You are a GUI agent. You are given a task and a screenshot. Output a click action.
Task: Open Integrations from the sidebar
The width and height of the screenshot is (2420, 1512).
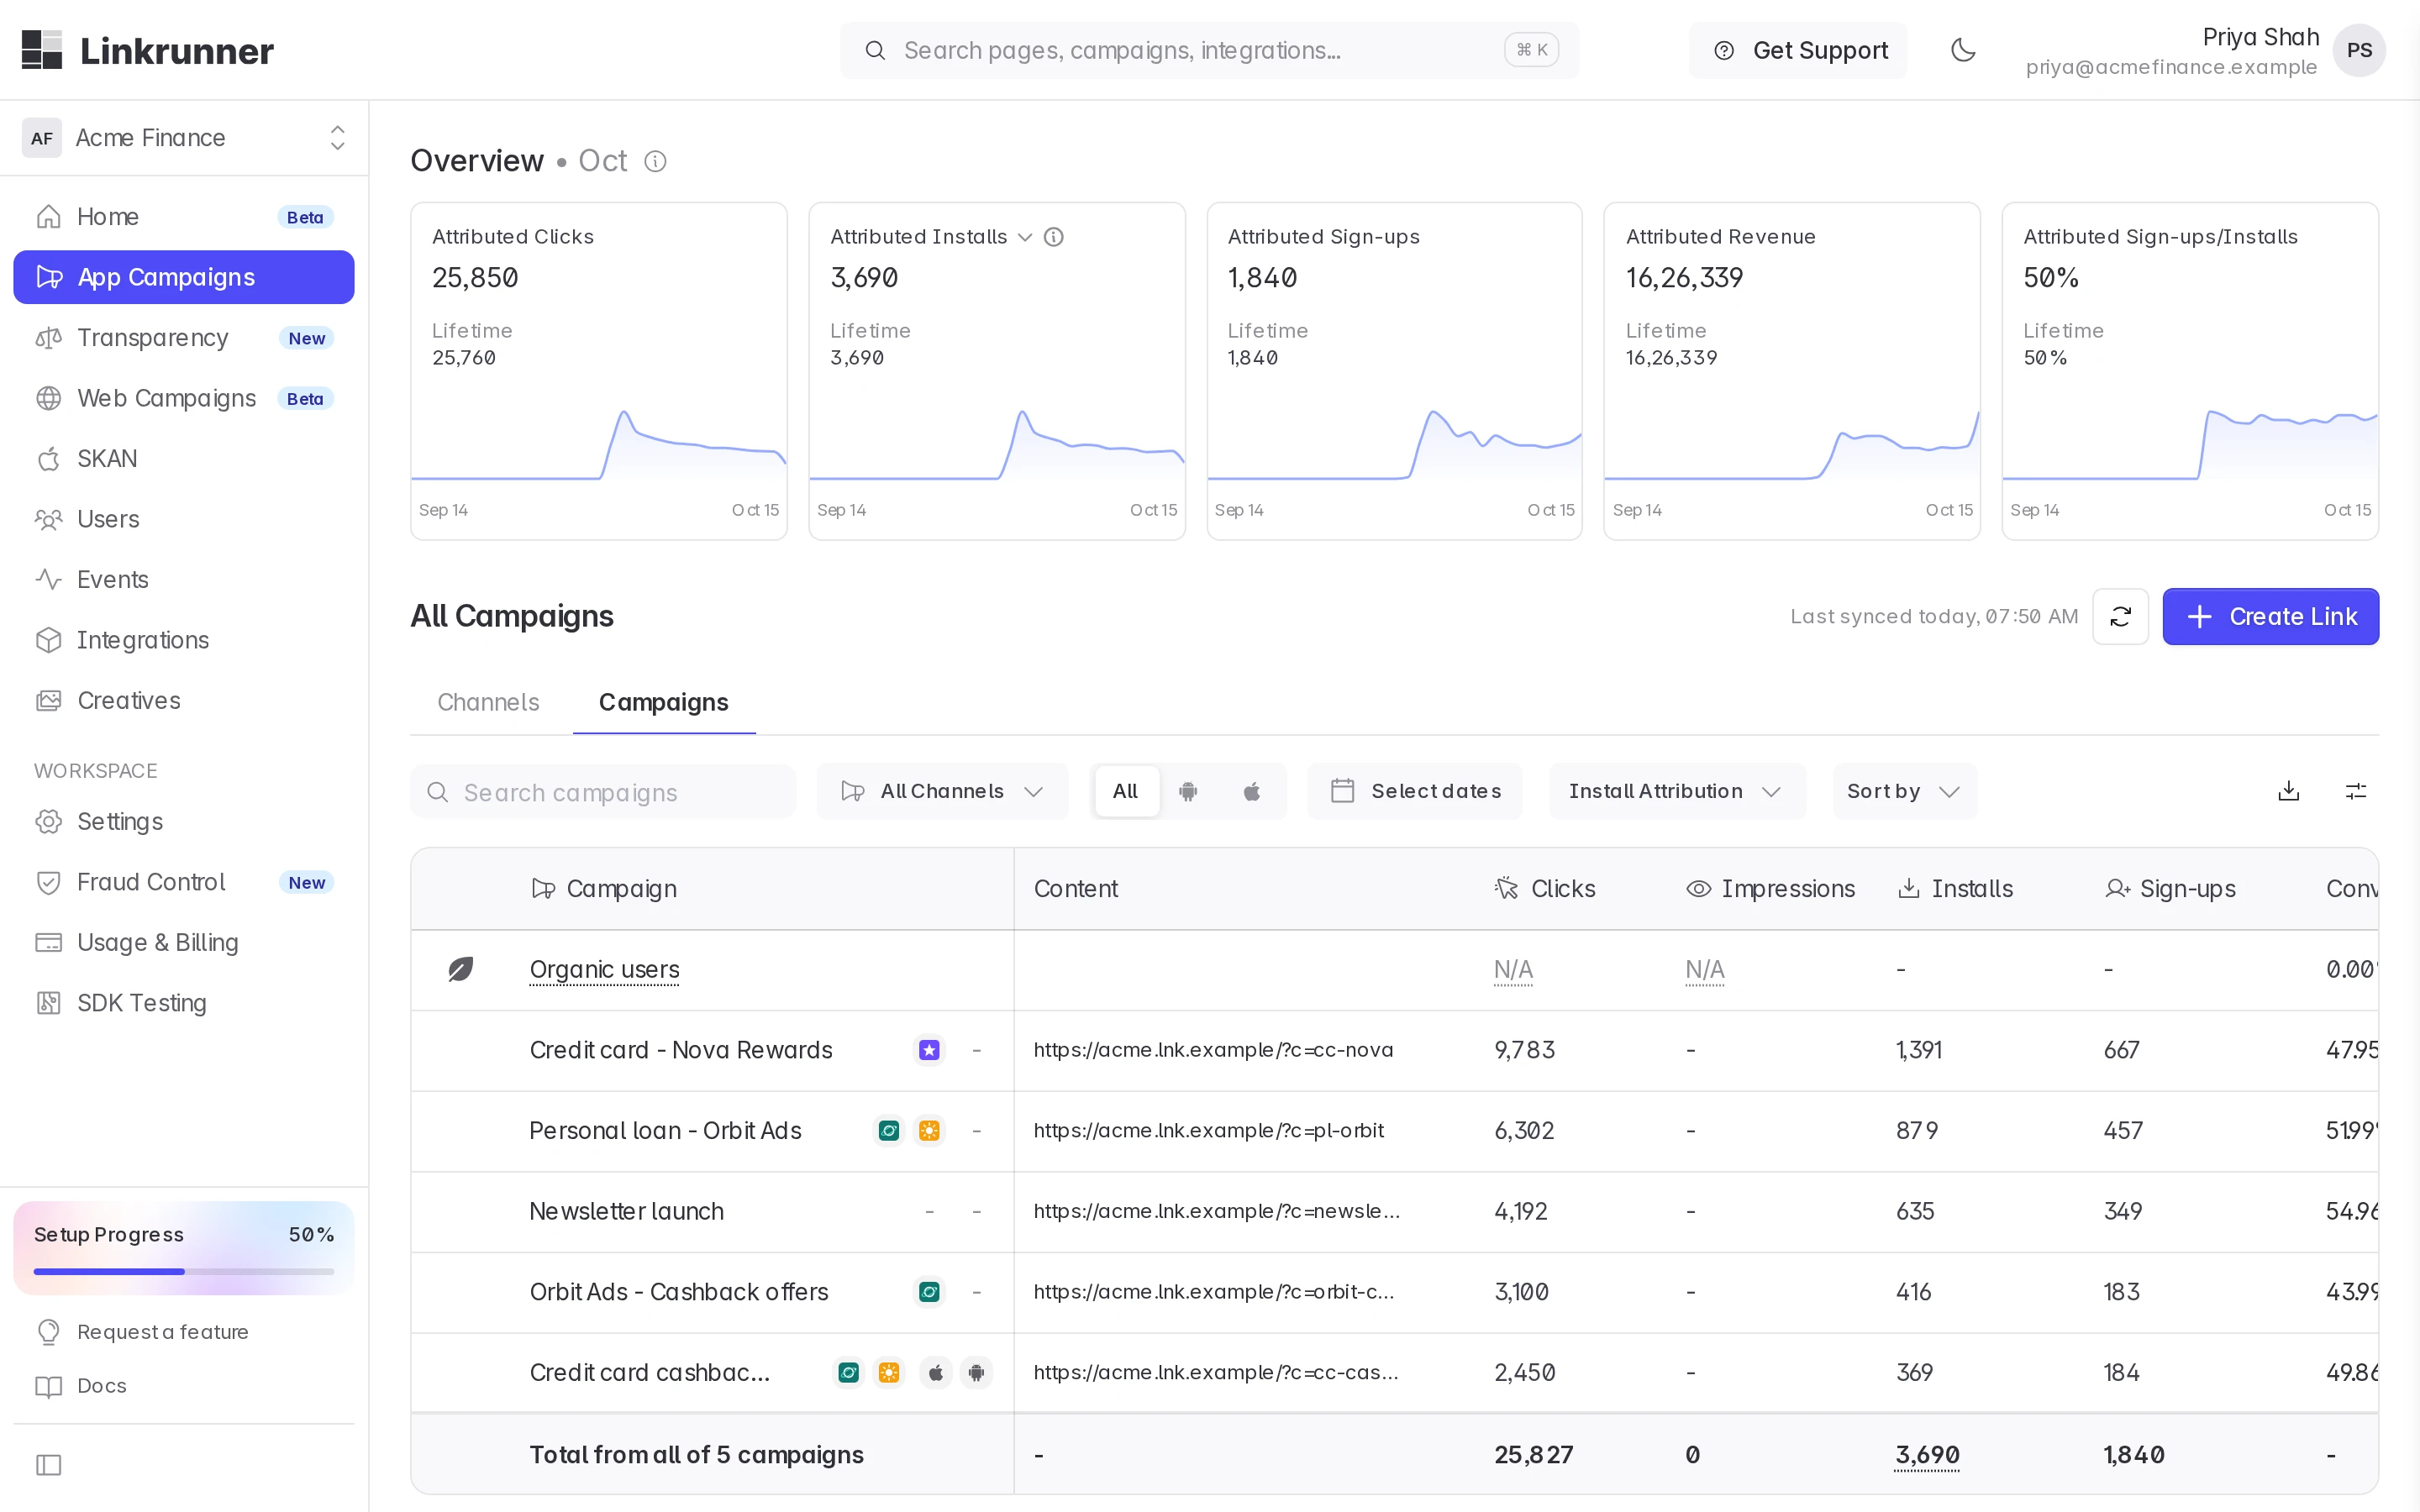(184, 640)
